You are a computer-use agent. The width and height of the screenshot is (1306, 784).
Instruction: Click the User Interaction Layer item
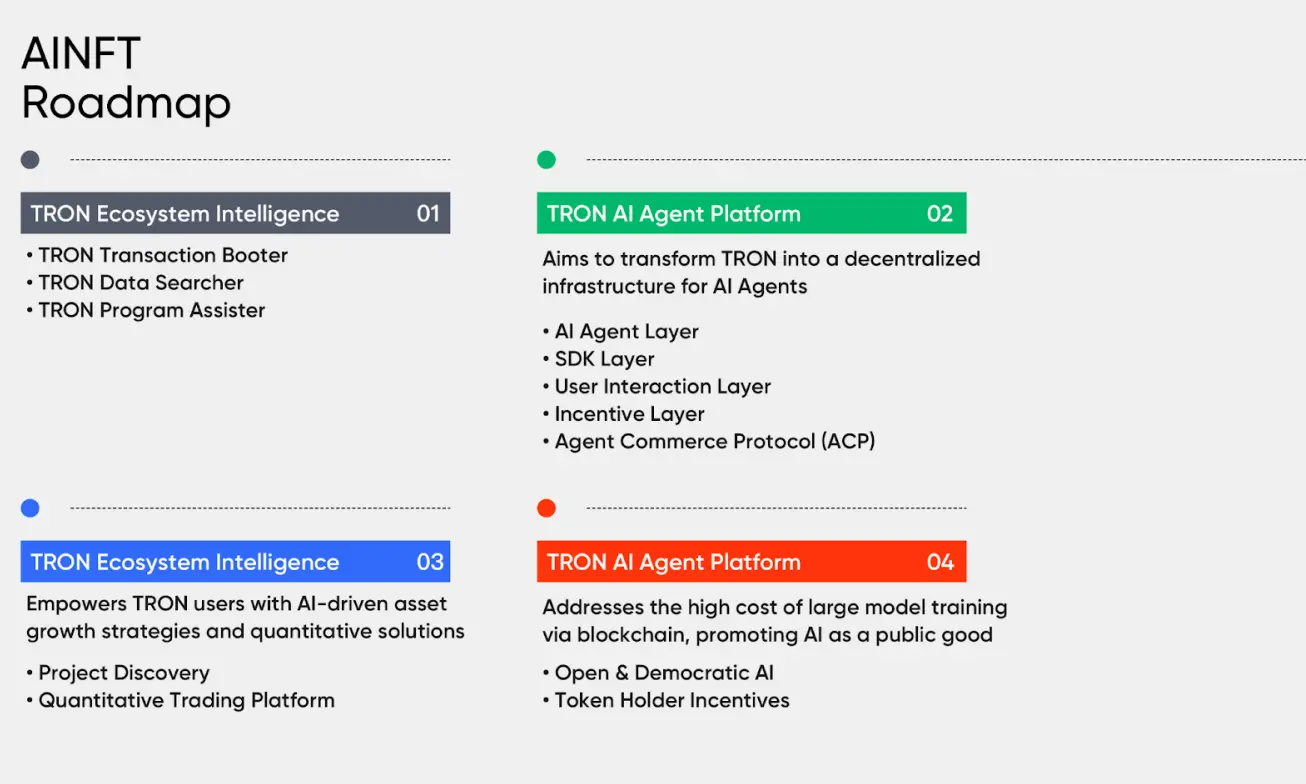pyautogui.click(x=662, y=386)
